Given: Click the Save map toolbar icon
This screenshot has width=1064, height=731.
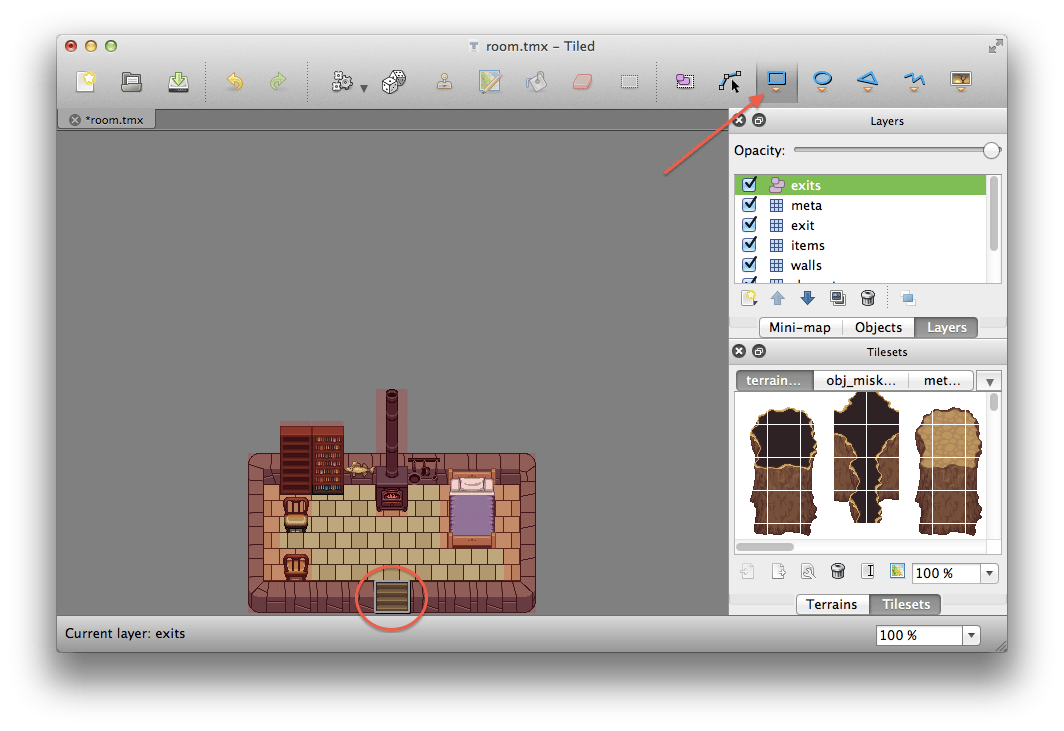Looking at the screenshot, I should (178, 82).
